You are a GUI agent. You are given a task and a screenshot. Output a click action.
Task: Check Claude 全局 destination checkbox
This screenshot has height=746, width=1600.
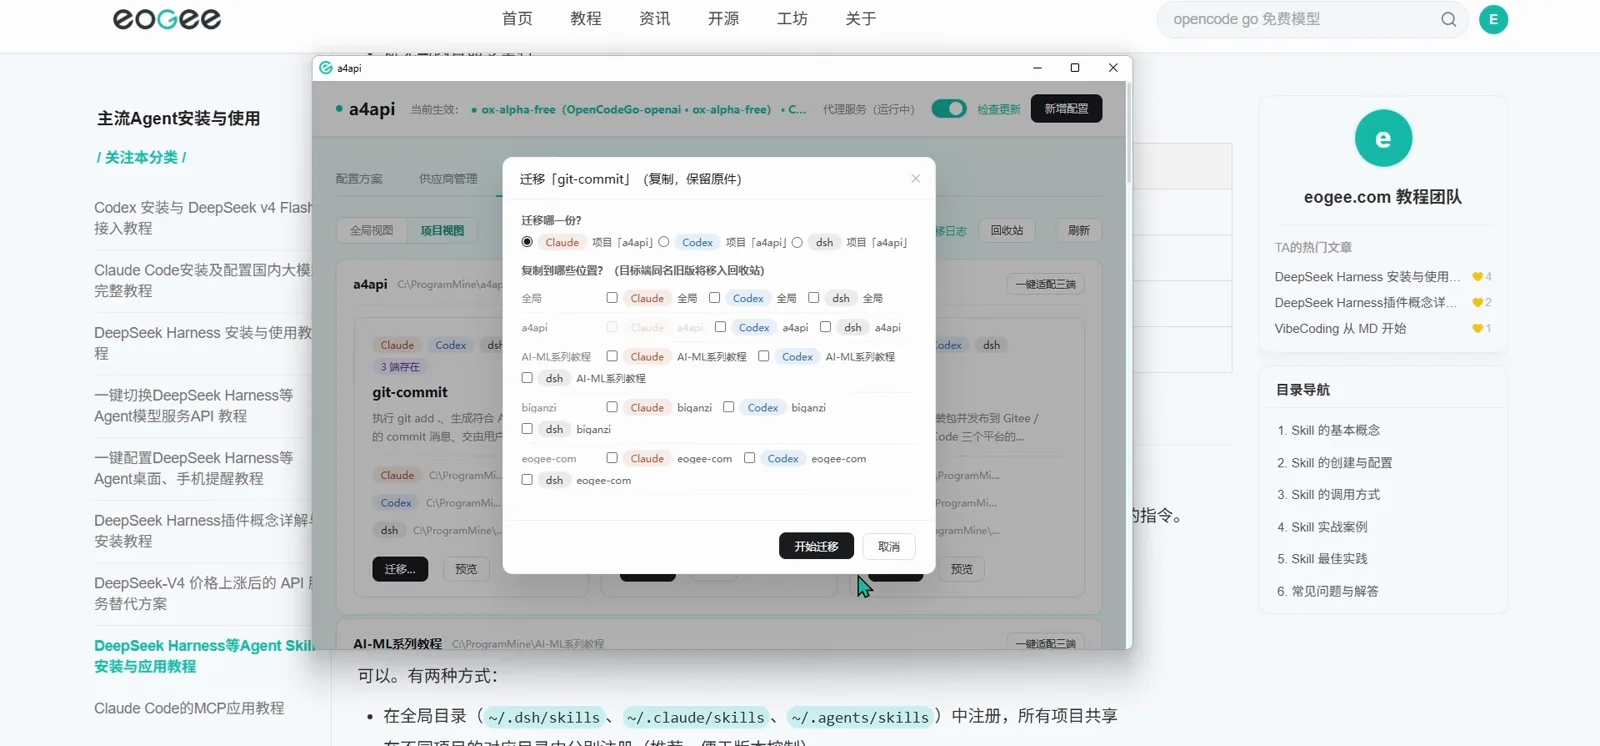pyautogui.click(x=612, y=298)
